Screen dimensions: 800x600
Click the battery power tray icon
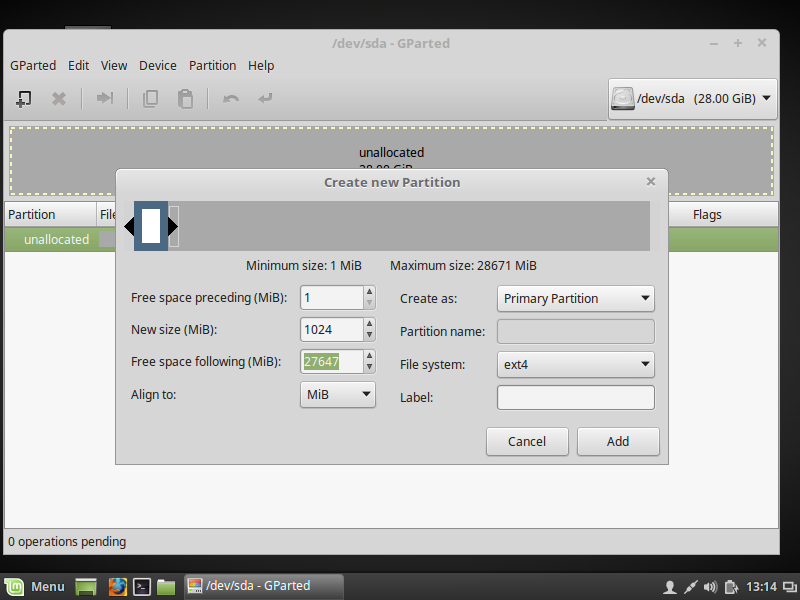coord(731,587)
